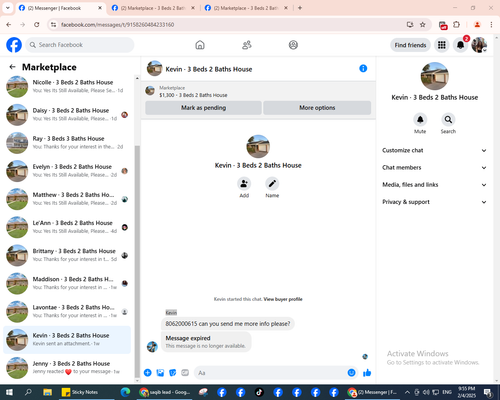Open Brittany's conversation
The image size is (500, 400).
[67, 255]
